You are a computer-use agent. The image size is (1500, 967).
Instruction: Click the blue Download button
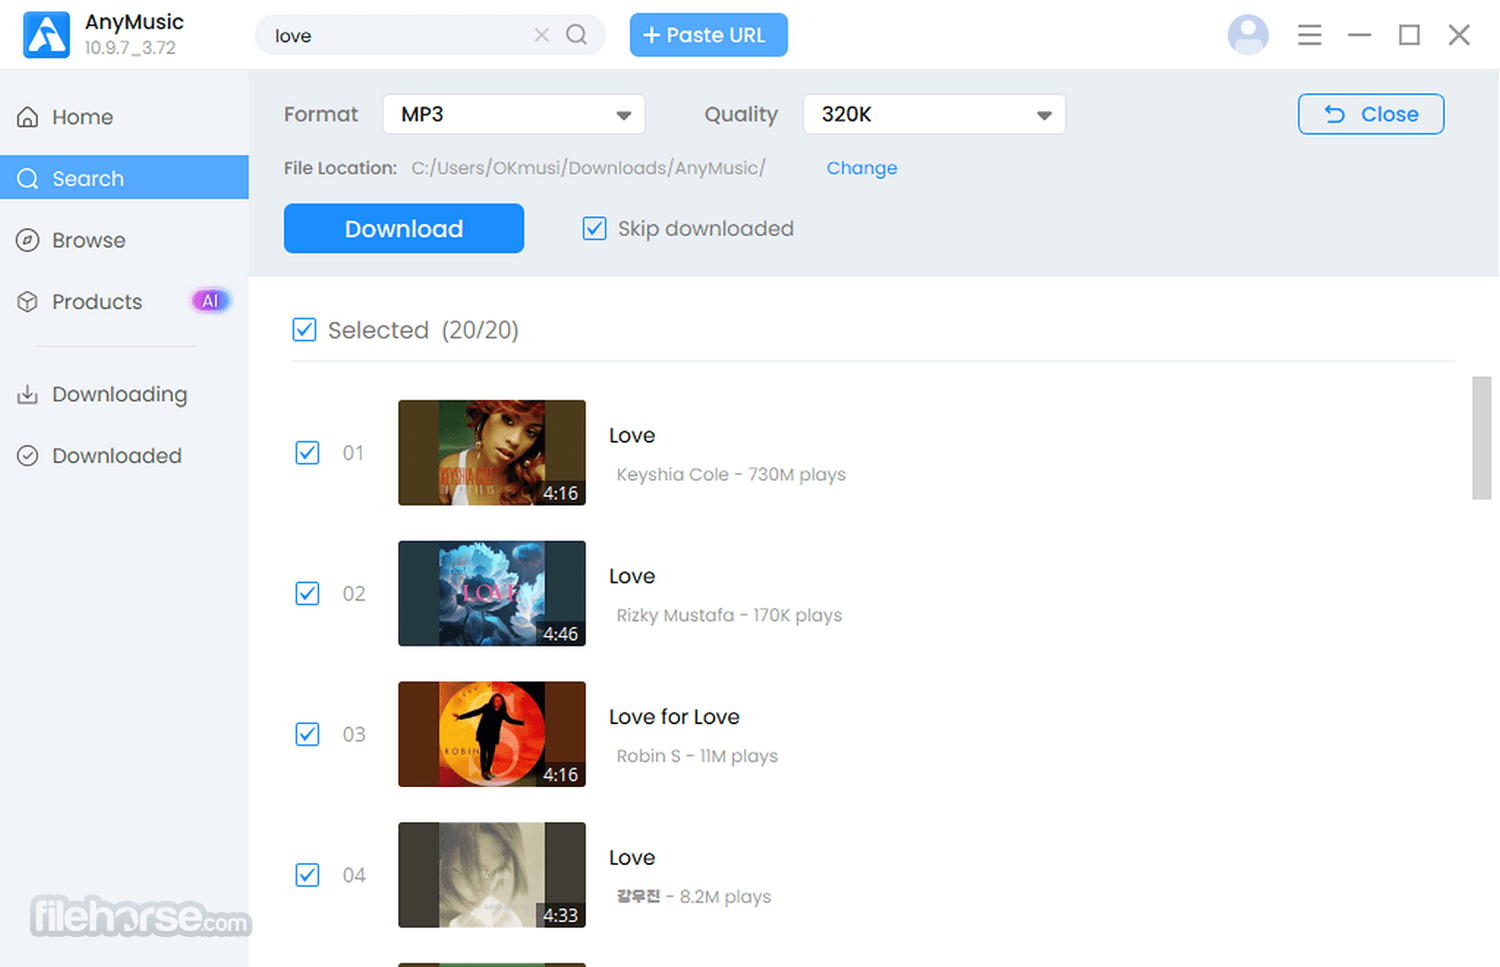tap(404, 229)
